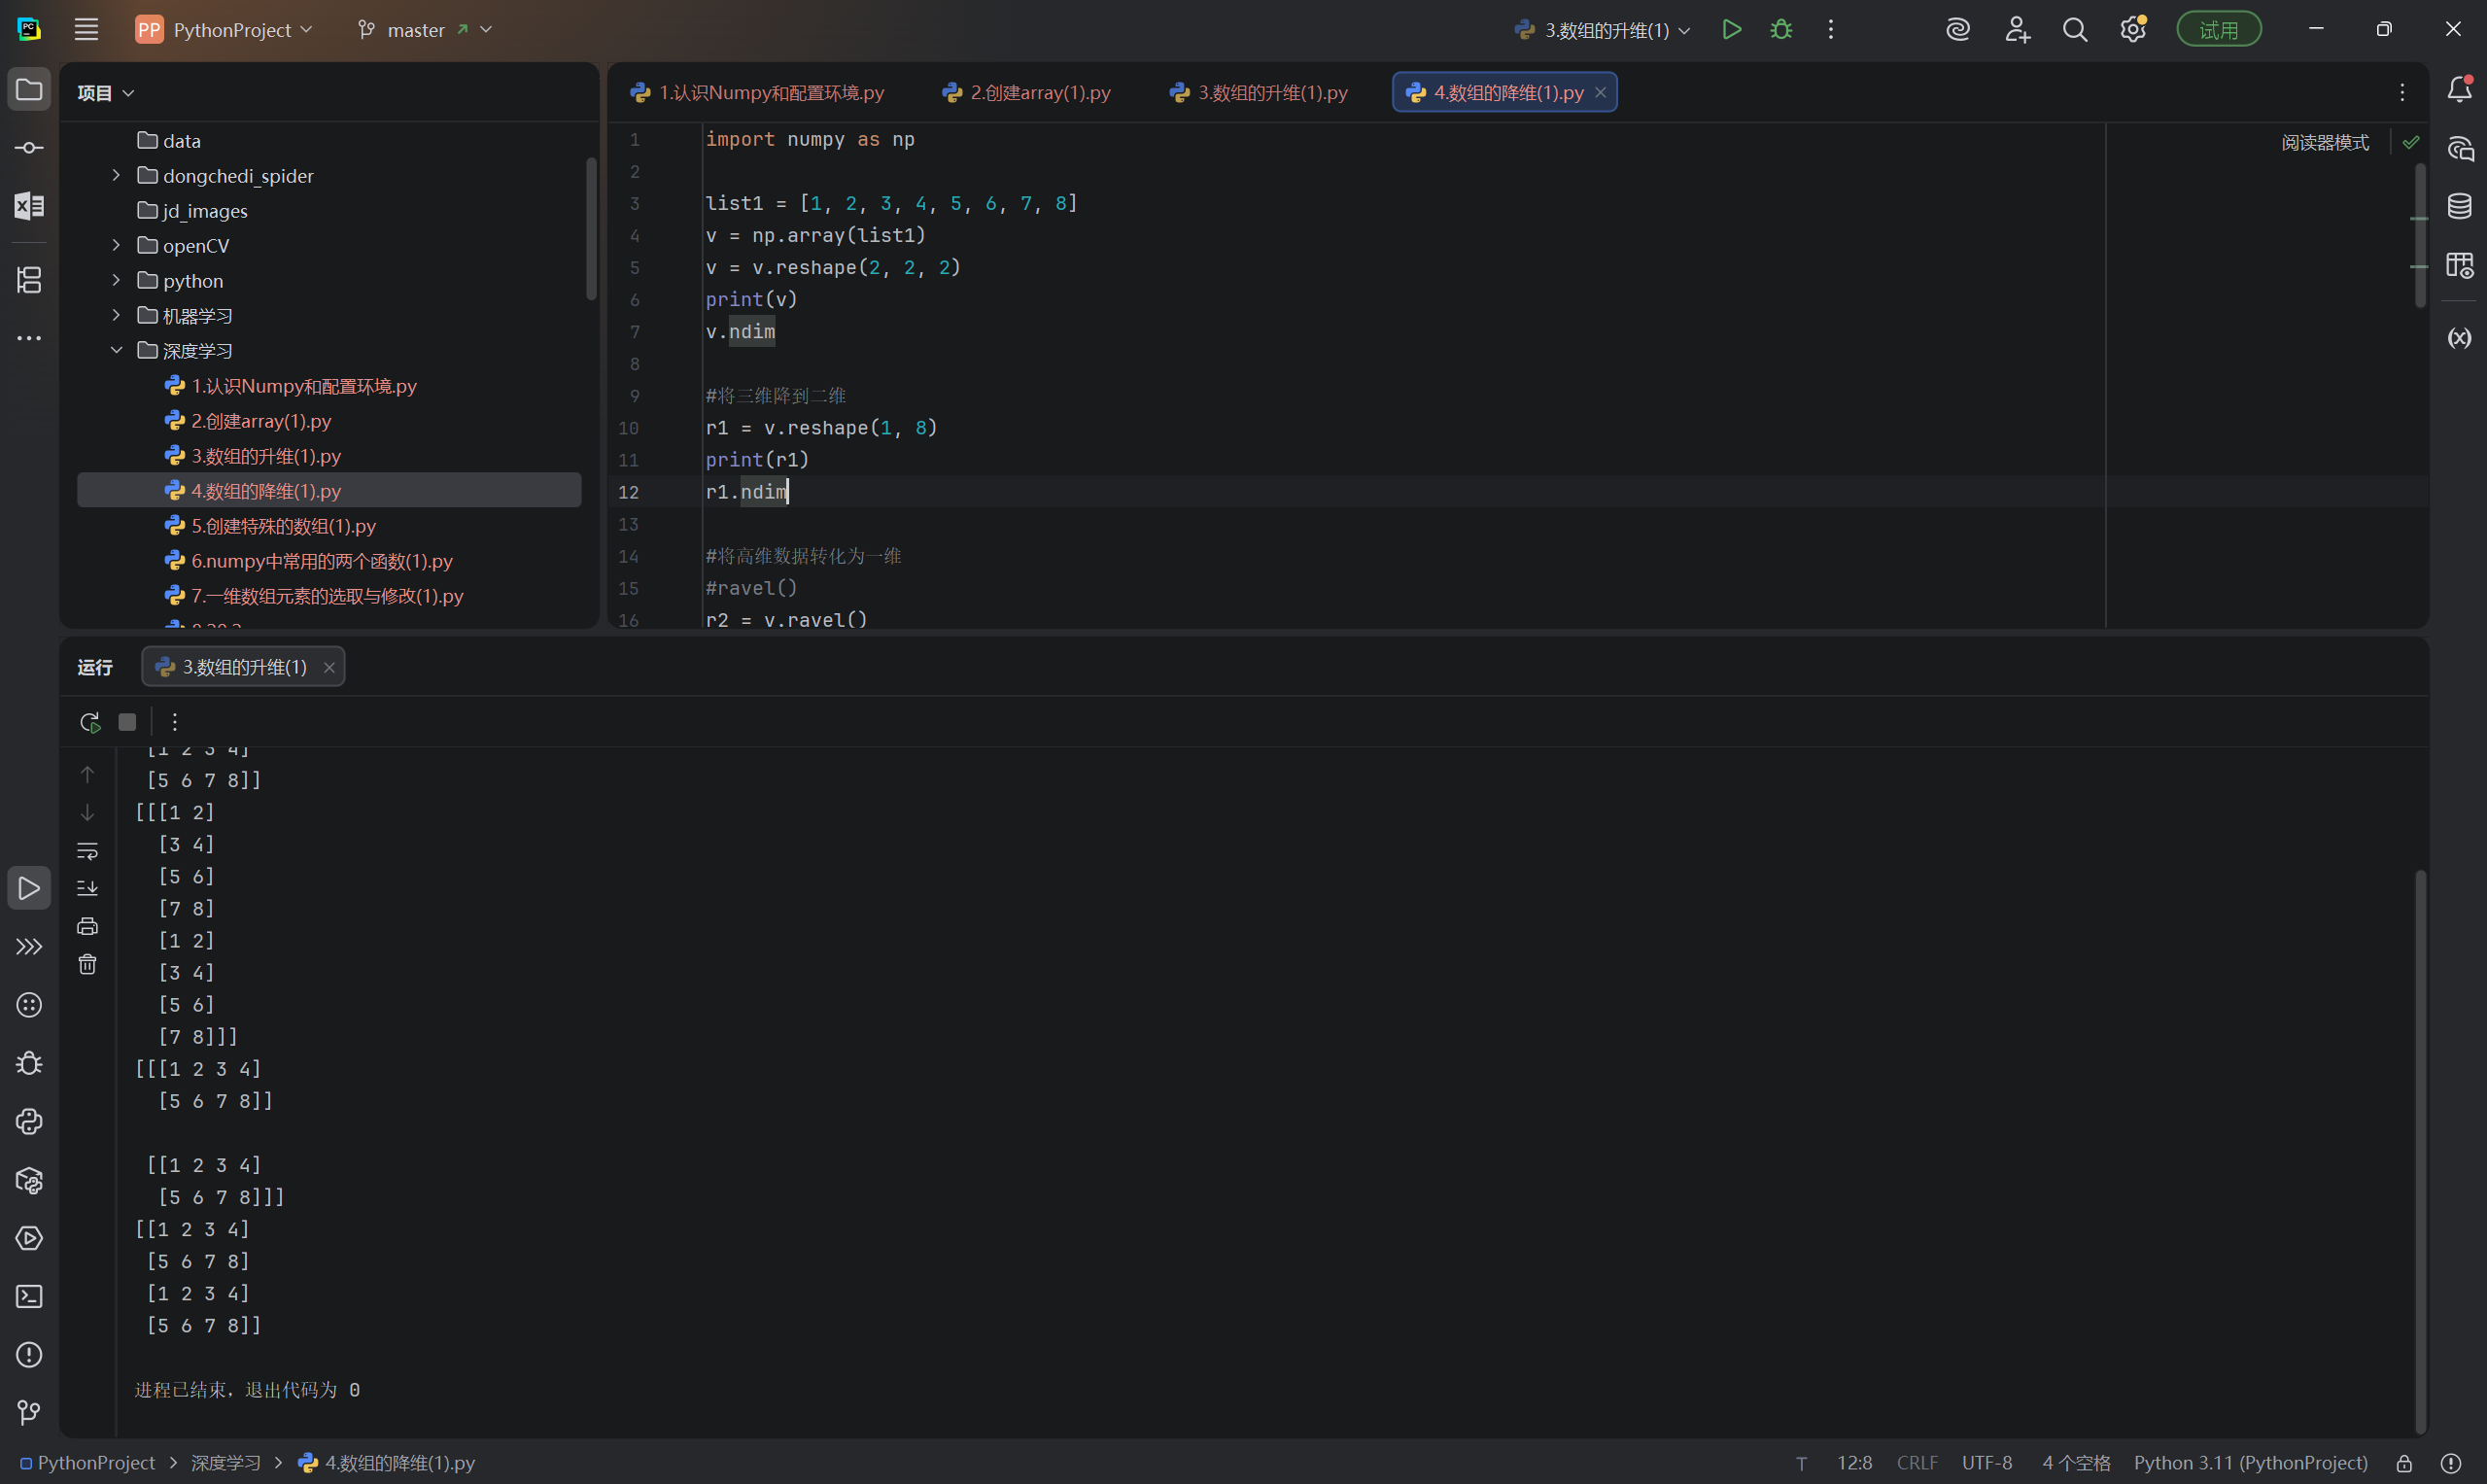Switch to tab 3.数组的升维(1).py
2487x1484 pixels.
click(1260, 92)
